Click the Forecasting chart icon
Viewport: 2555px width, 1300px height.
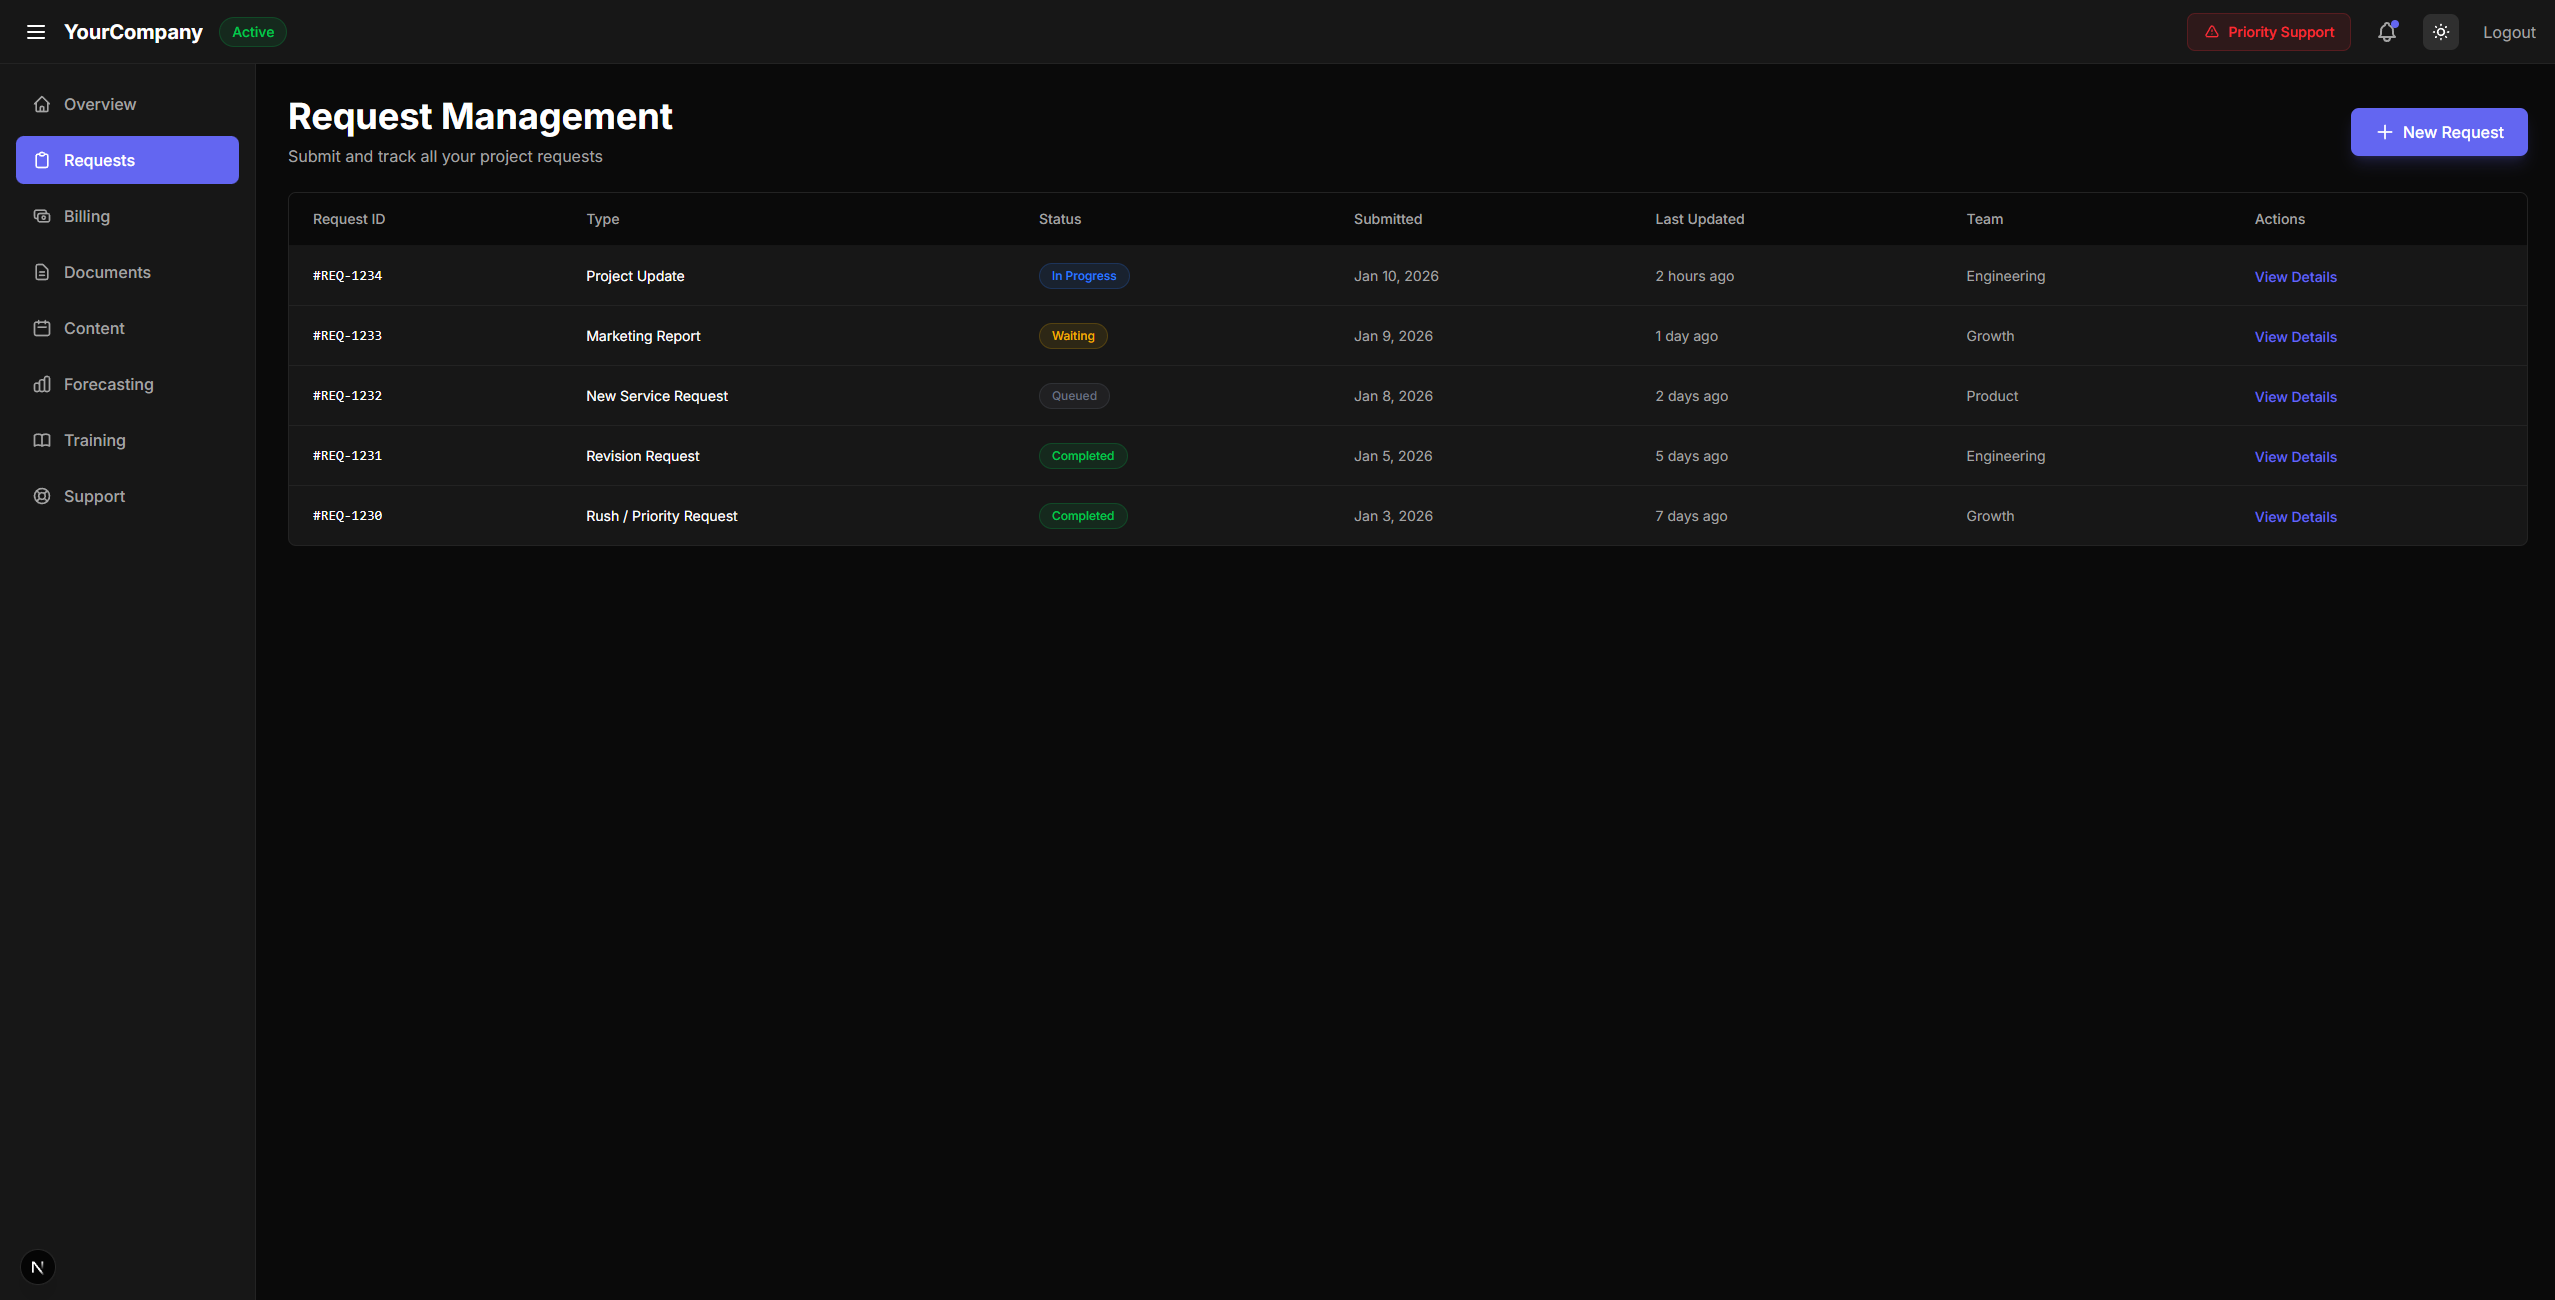tap(42, 384)
